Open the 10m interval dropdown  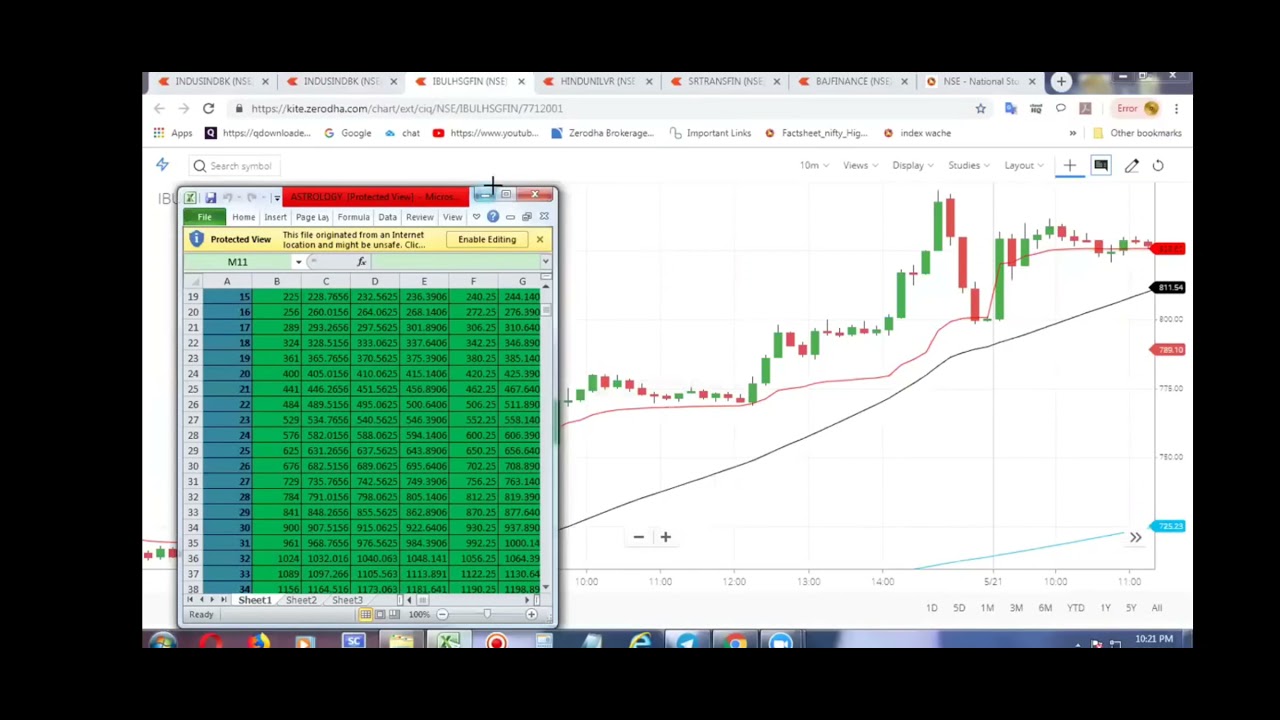pyautogui.click(x=813, y=165)
